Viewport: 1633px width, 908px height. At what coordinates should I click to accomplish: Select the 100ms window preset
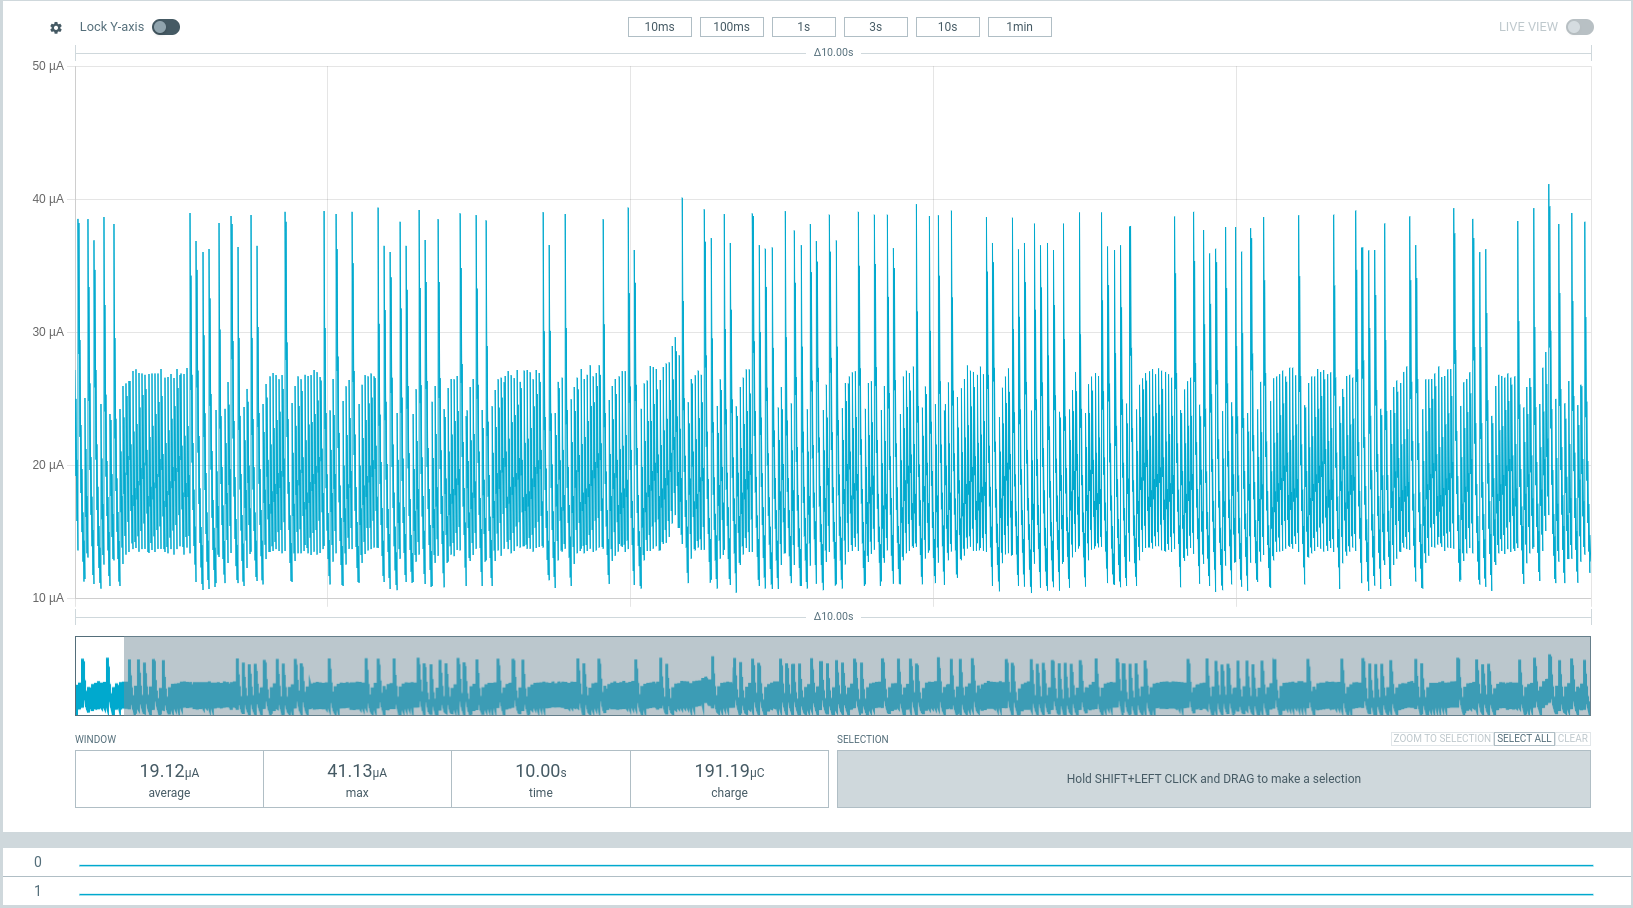tap(731, 27)
